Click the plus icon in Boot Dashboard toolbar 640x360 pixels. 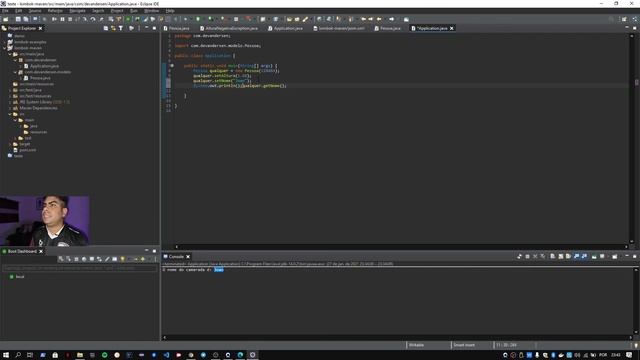(x=143, y=259)
